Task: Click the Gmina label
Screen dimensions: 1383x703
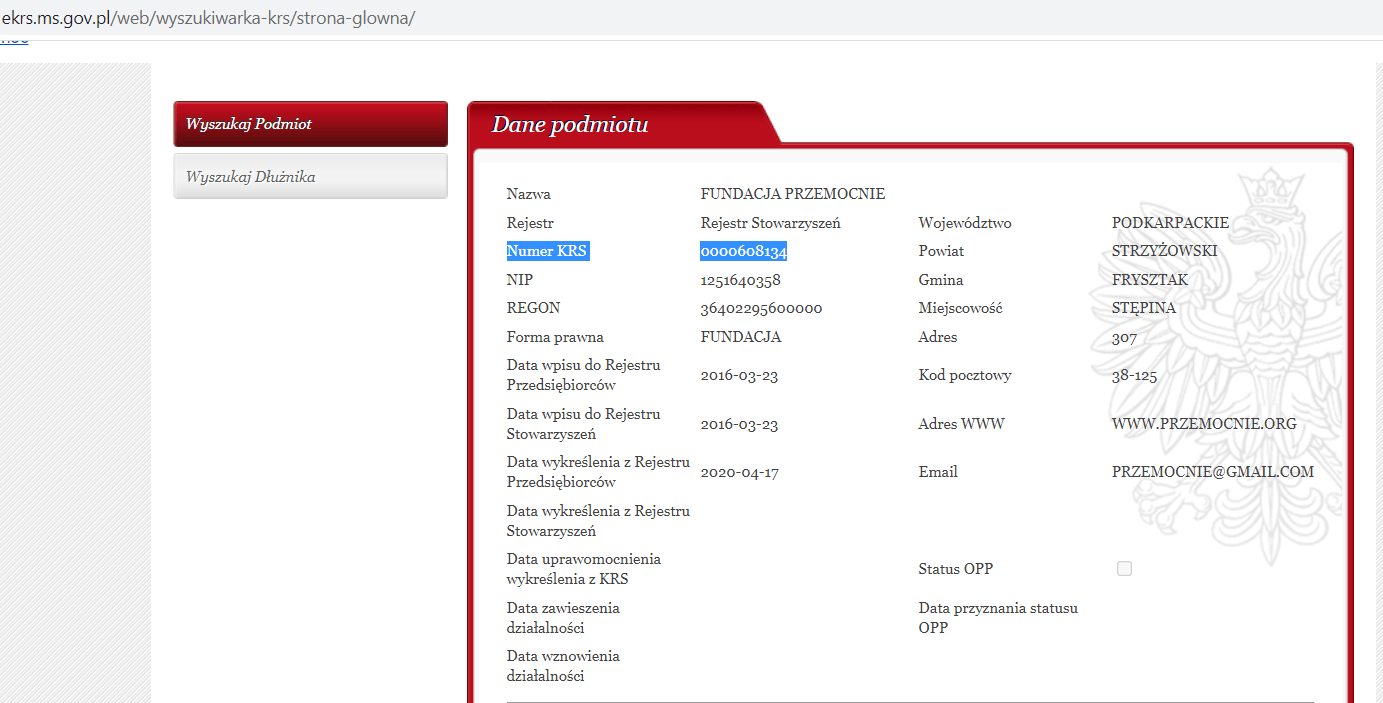Action: pos(941,280)
